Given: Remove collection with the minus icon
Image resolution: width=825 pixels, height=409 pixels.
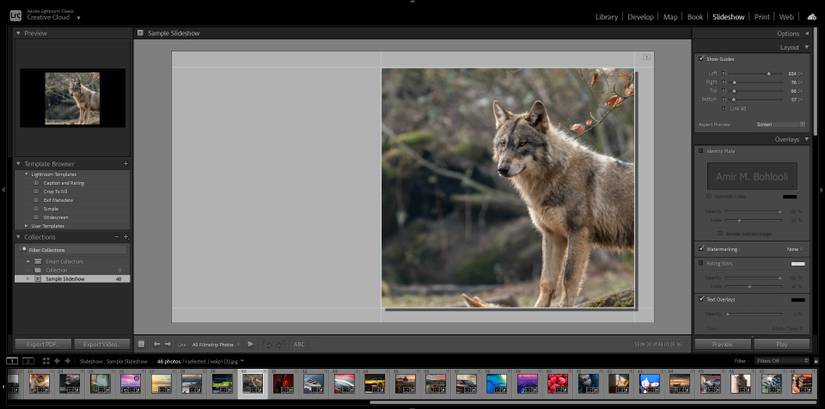Looking at the screenshot, I should click(116, 237).
